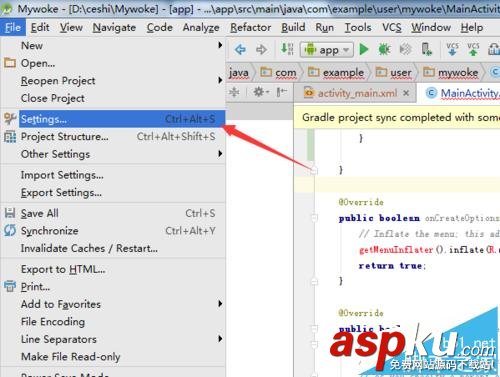Click the scroll-from-source target icon
Viewport: 500px width, 377px height.
tap(234, 92)
